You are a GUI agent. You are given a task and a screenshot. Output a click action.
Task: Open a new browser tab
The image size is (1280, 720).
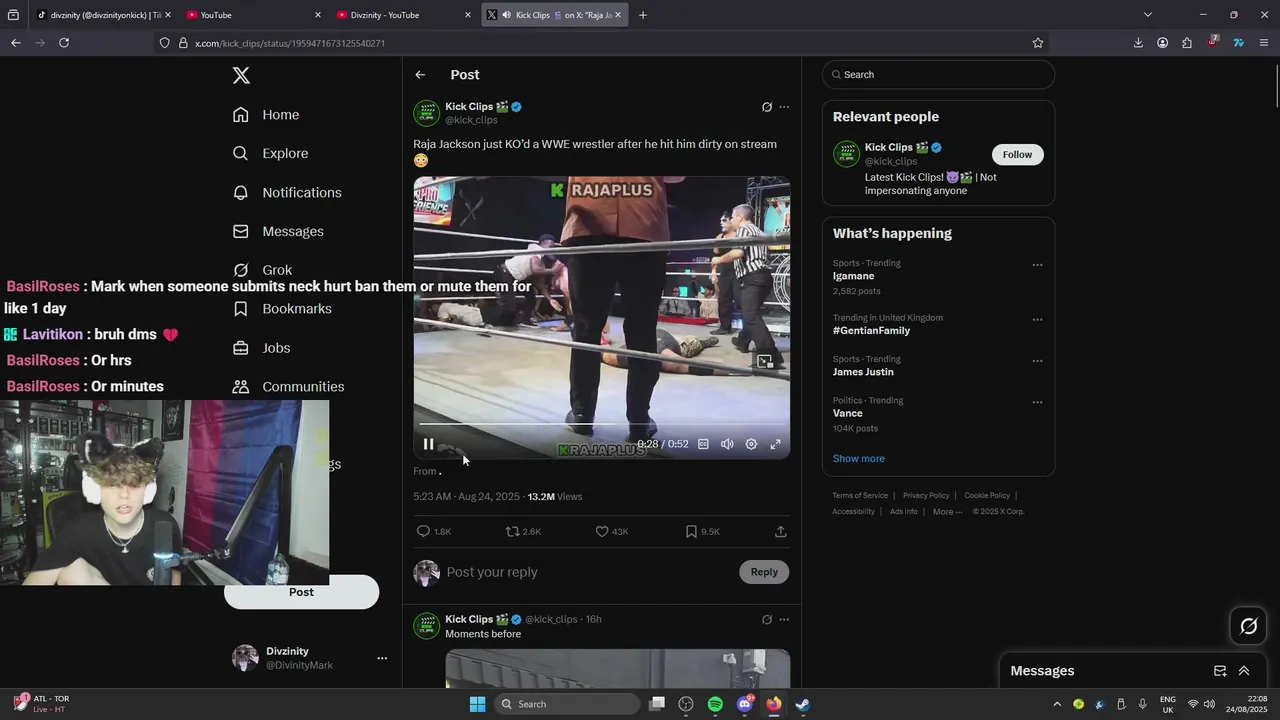coord(642,15)
